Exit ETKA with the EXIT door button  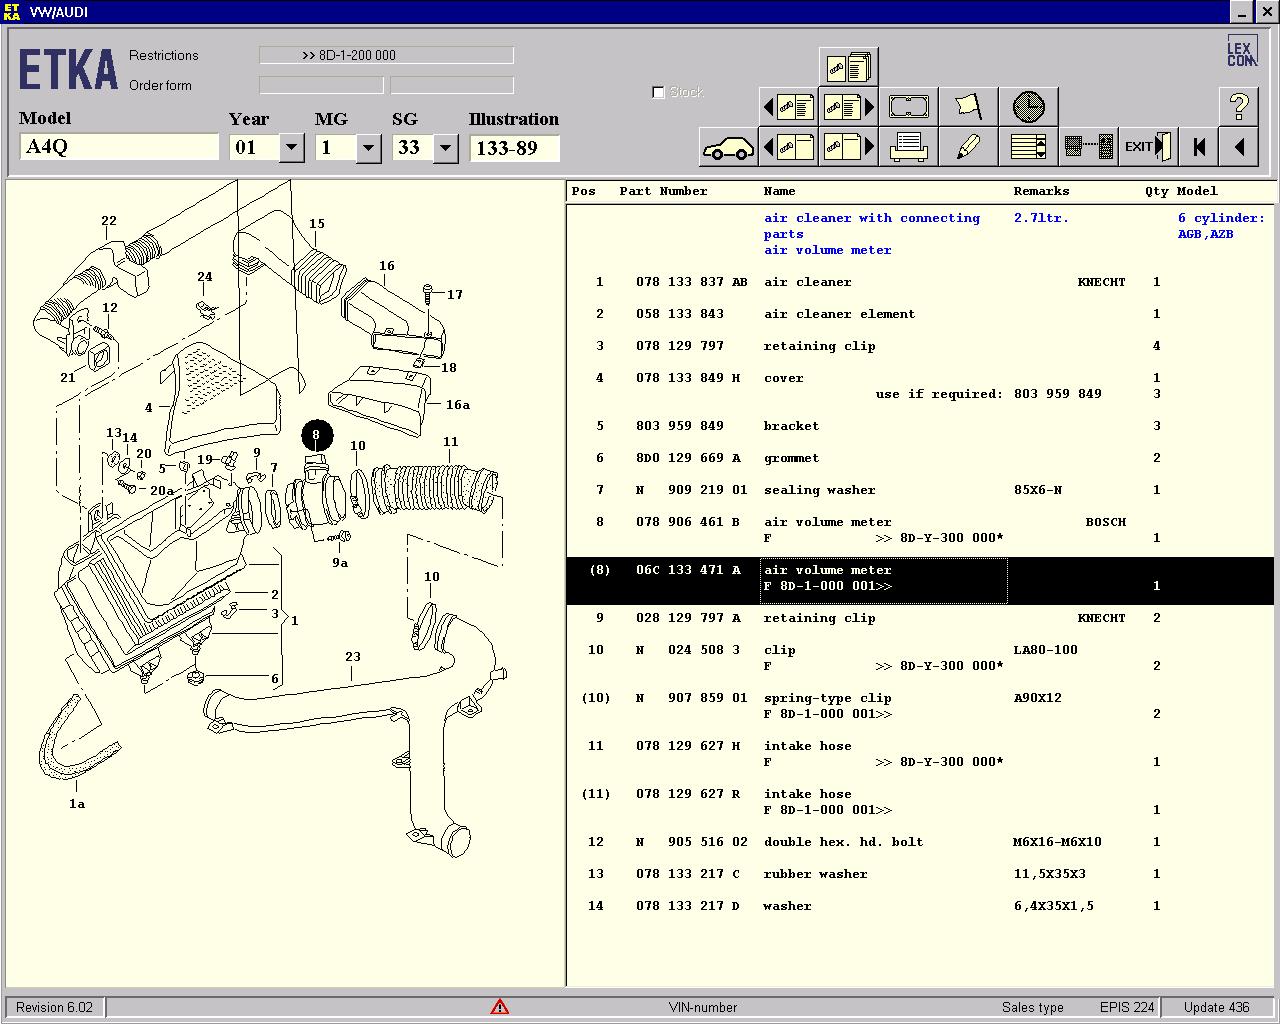[x=1149, y=147]
